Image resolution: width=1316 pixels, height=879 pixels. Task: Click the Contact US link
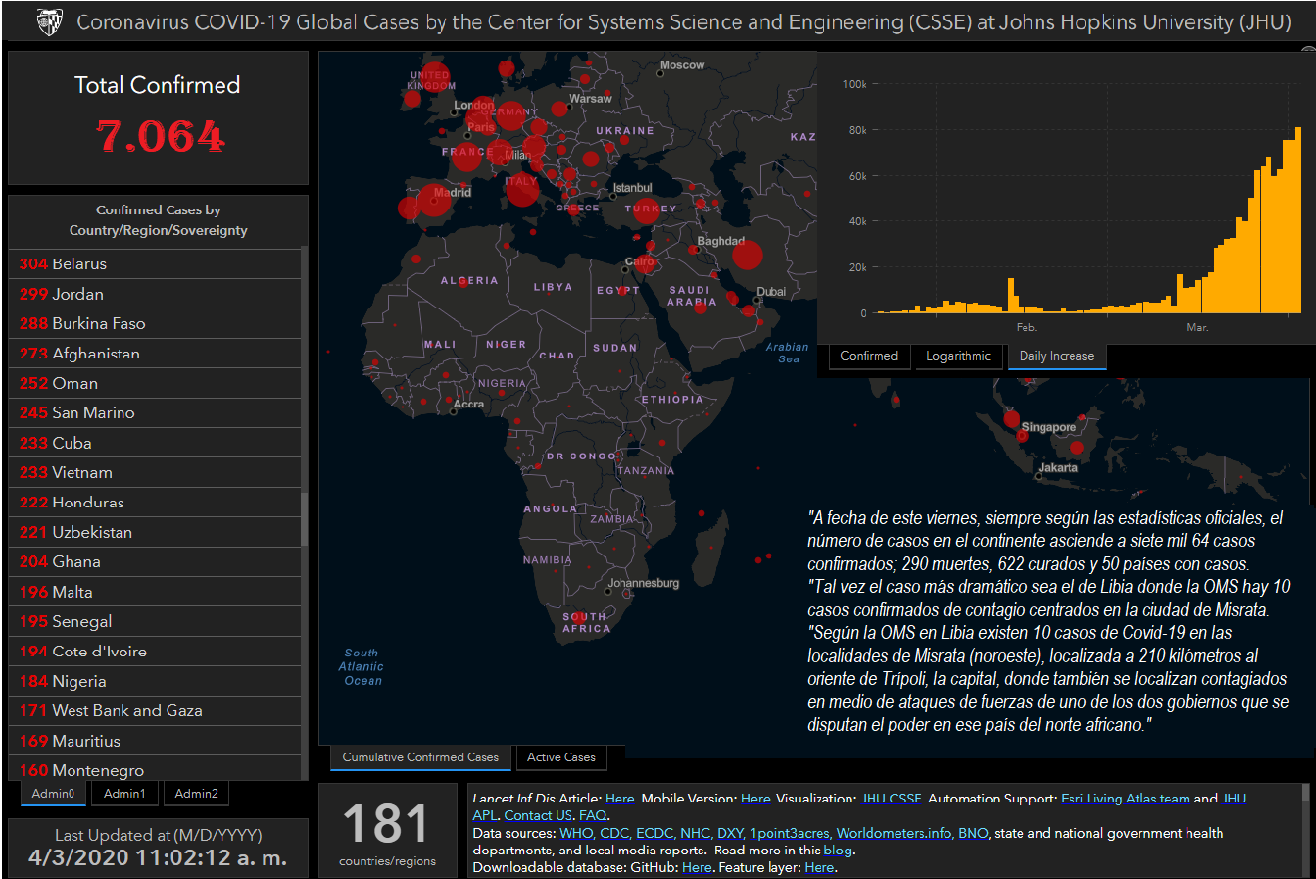538,816
